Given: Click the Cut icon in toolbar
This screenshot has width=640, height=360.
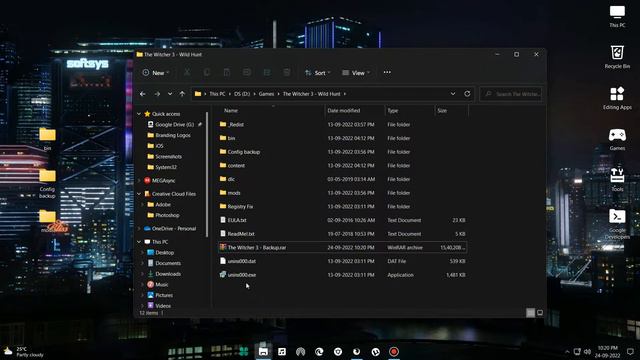Looking at the screenshot, I should pos(187,73).
